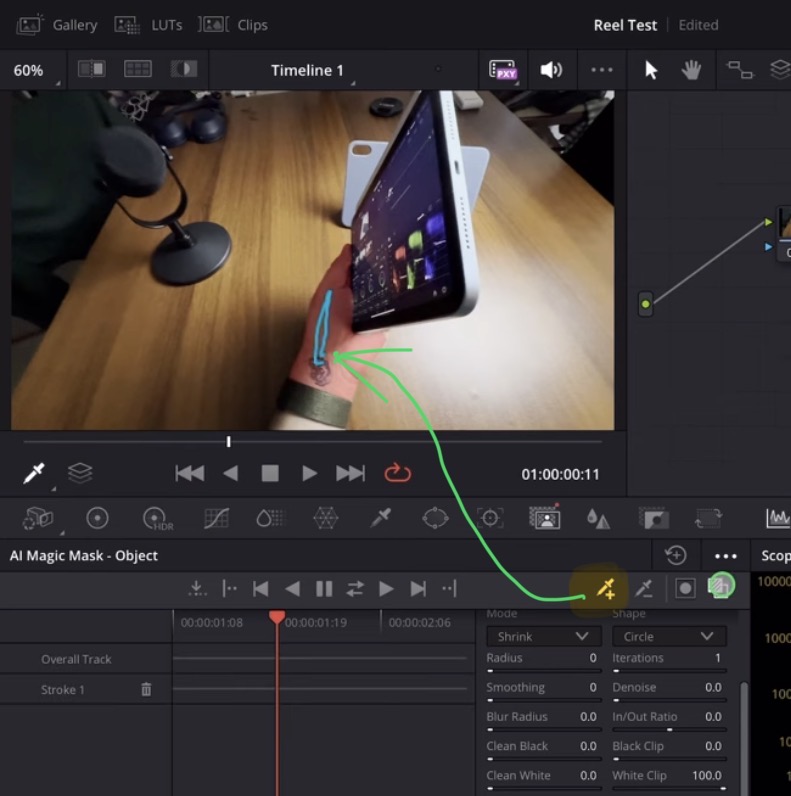Click the Radius value field
The width and height of the screenshot is (791, 796).
click(x=592, y=658)
